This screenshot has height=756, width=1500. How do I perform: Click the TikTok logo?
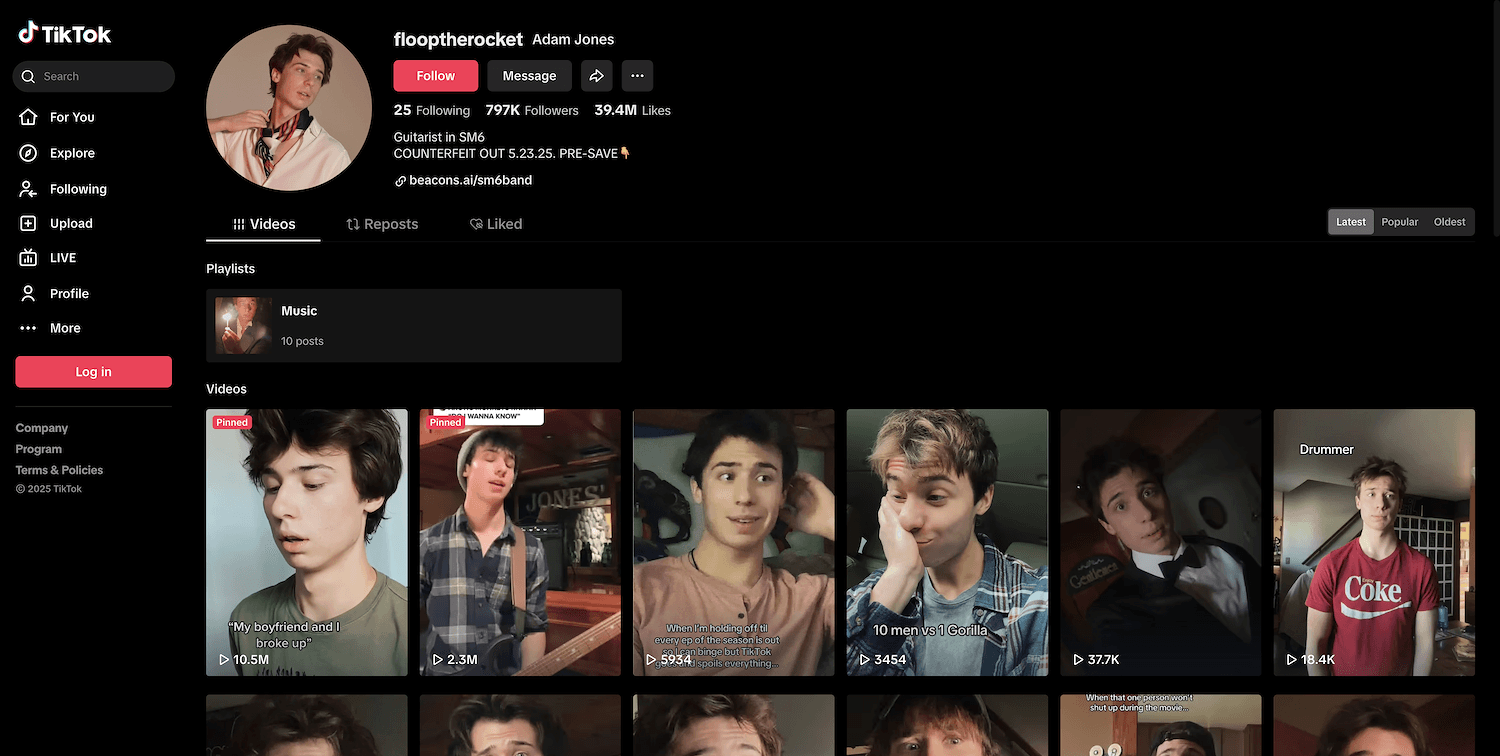(65, 34)
